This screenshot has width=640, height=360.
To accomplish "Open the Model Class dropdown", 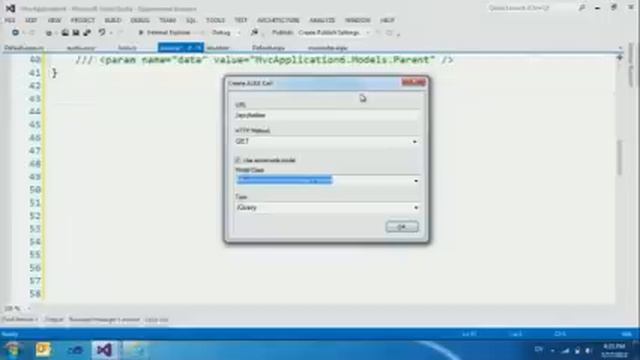I will 327,180.
